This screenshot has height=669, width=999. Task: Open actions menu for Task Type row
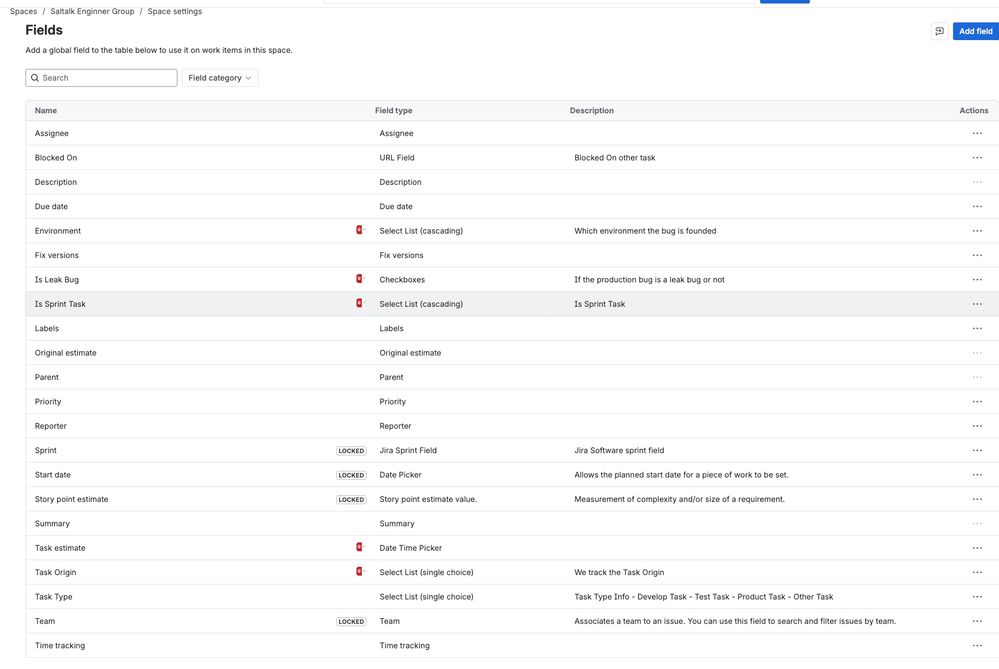click(x=977, y=596)
